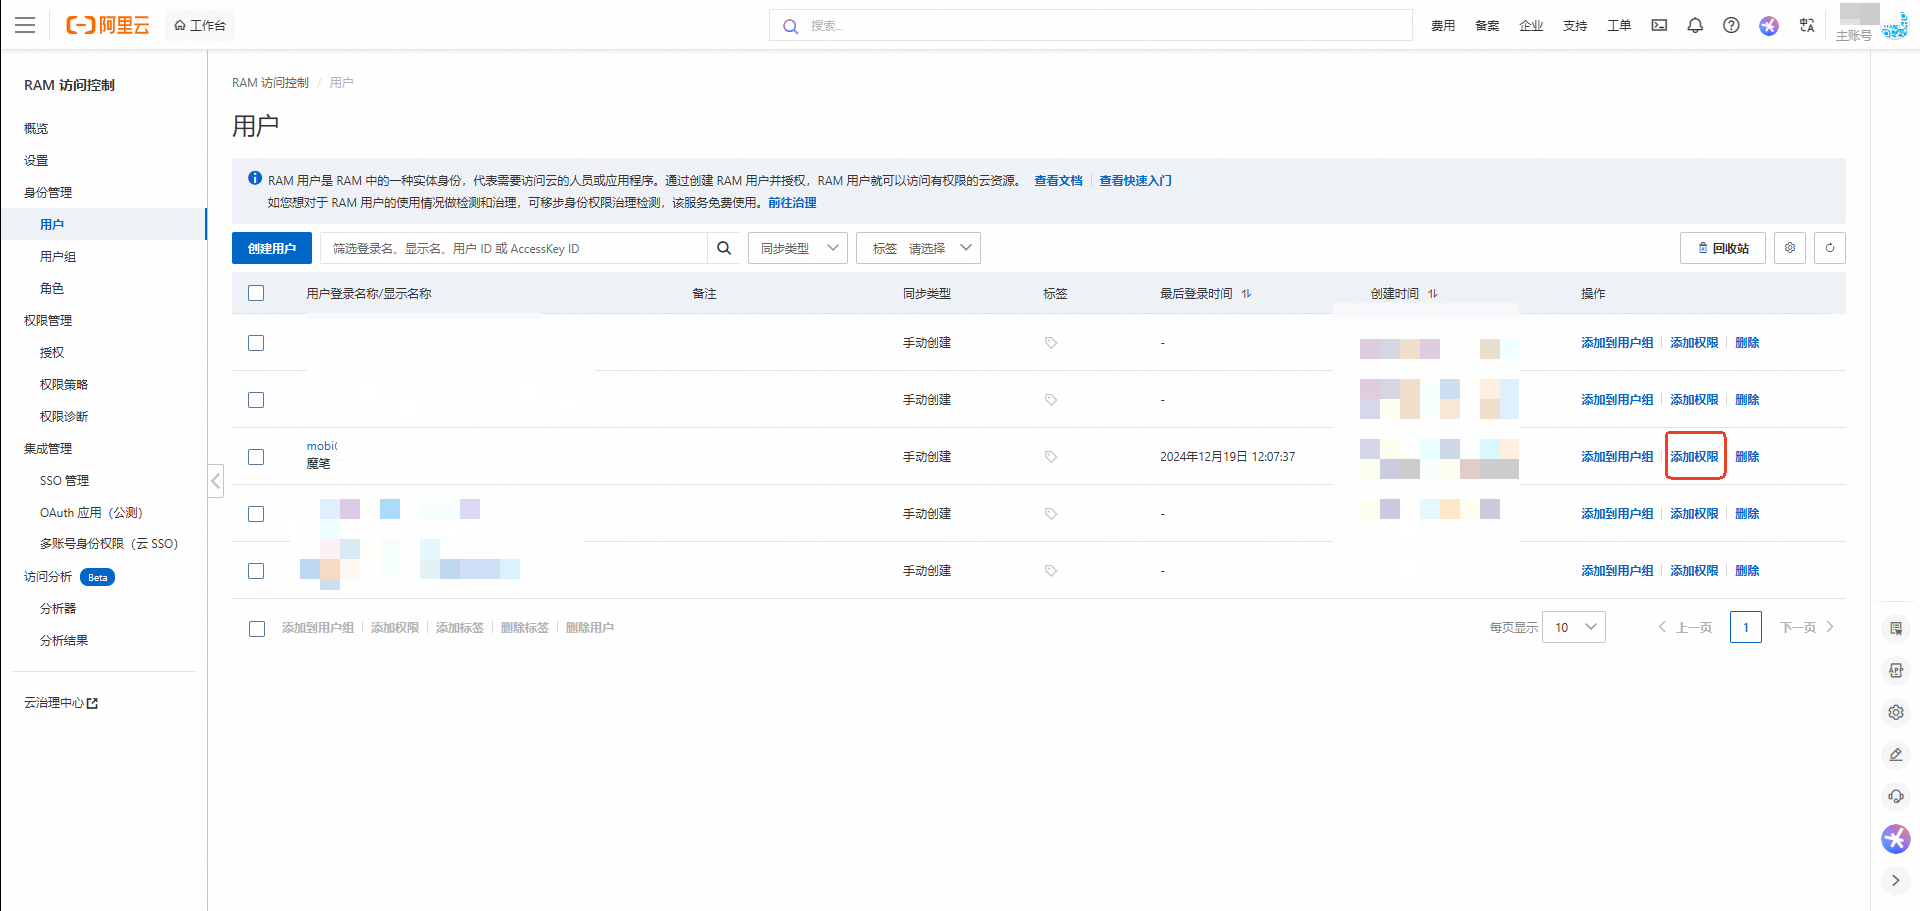1920x911 pixels.
Task: Click 删除 in the mobi row
Action: click(1747, 457)
